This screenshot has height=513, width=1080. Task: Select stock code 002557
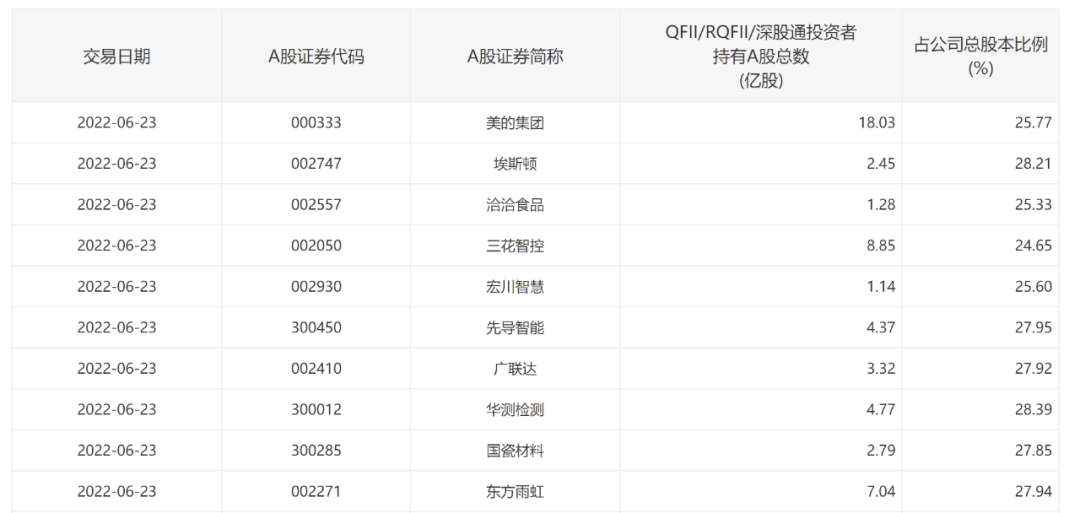316,205
